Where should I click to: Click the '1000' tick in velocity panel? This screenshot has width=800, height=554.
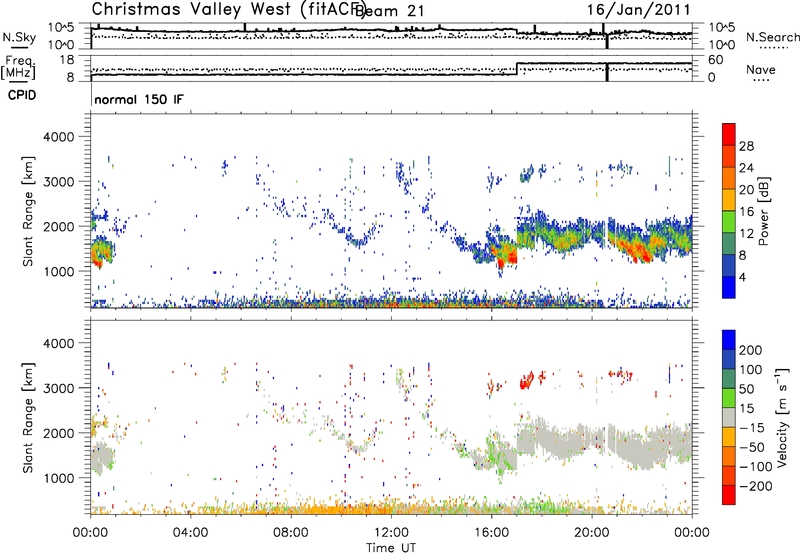coord(58,478)
